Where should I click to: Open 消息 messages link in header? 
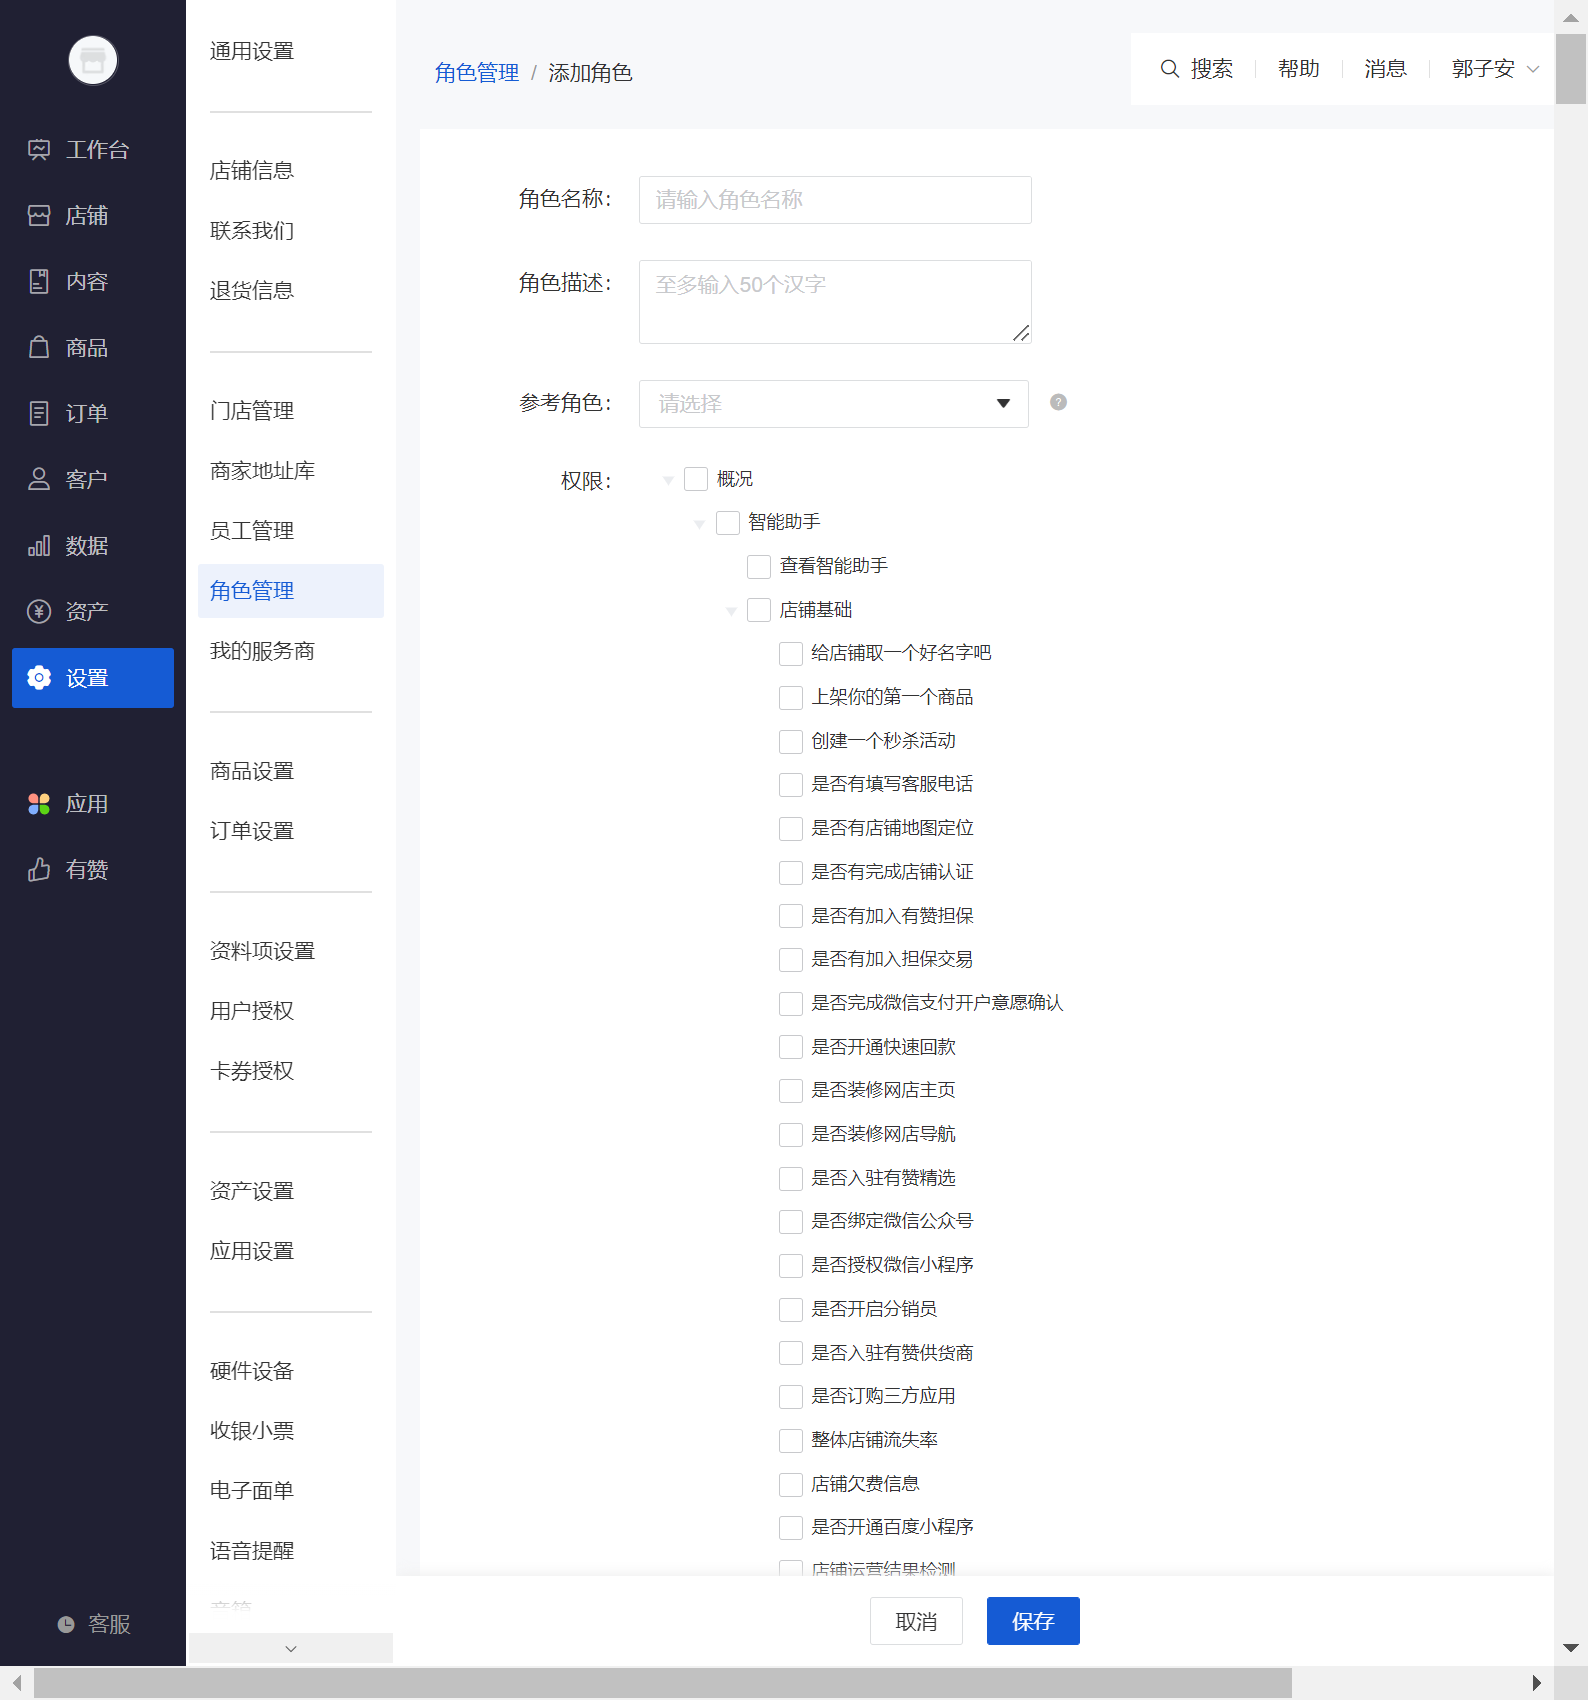[1385, 69]
